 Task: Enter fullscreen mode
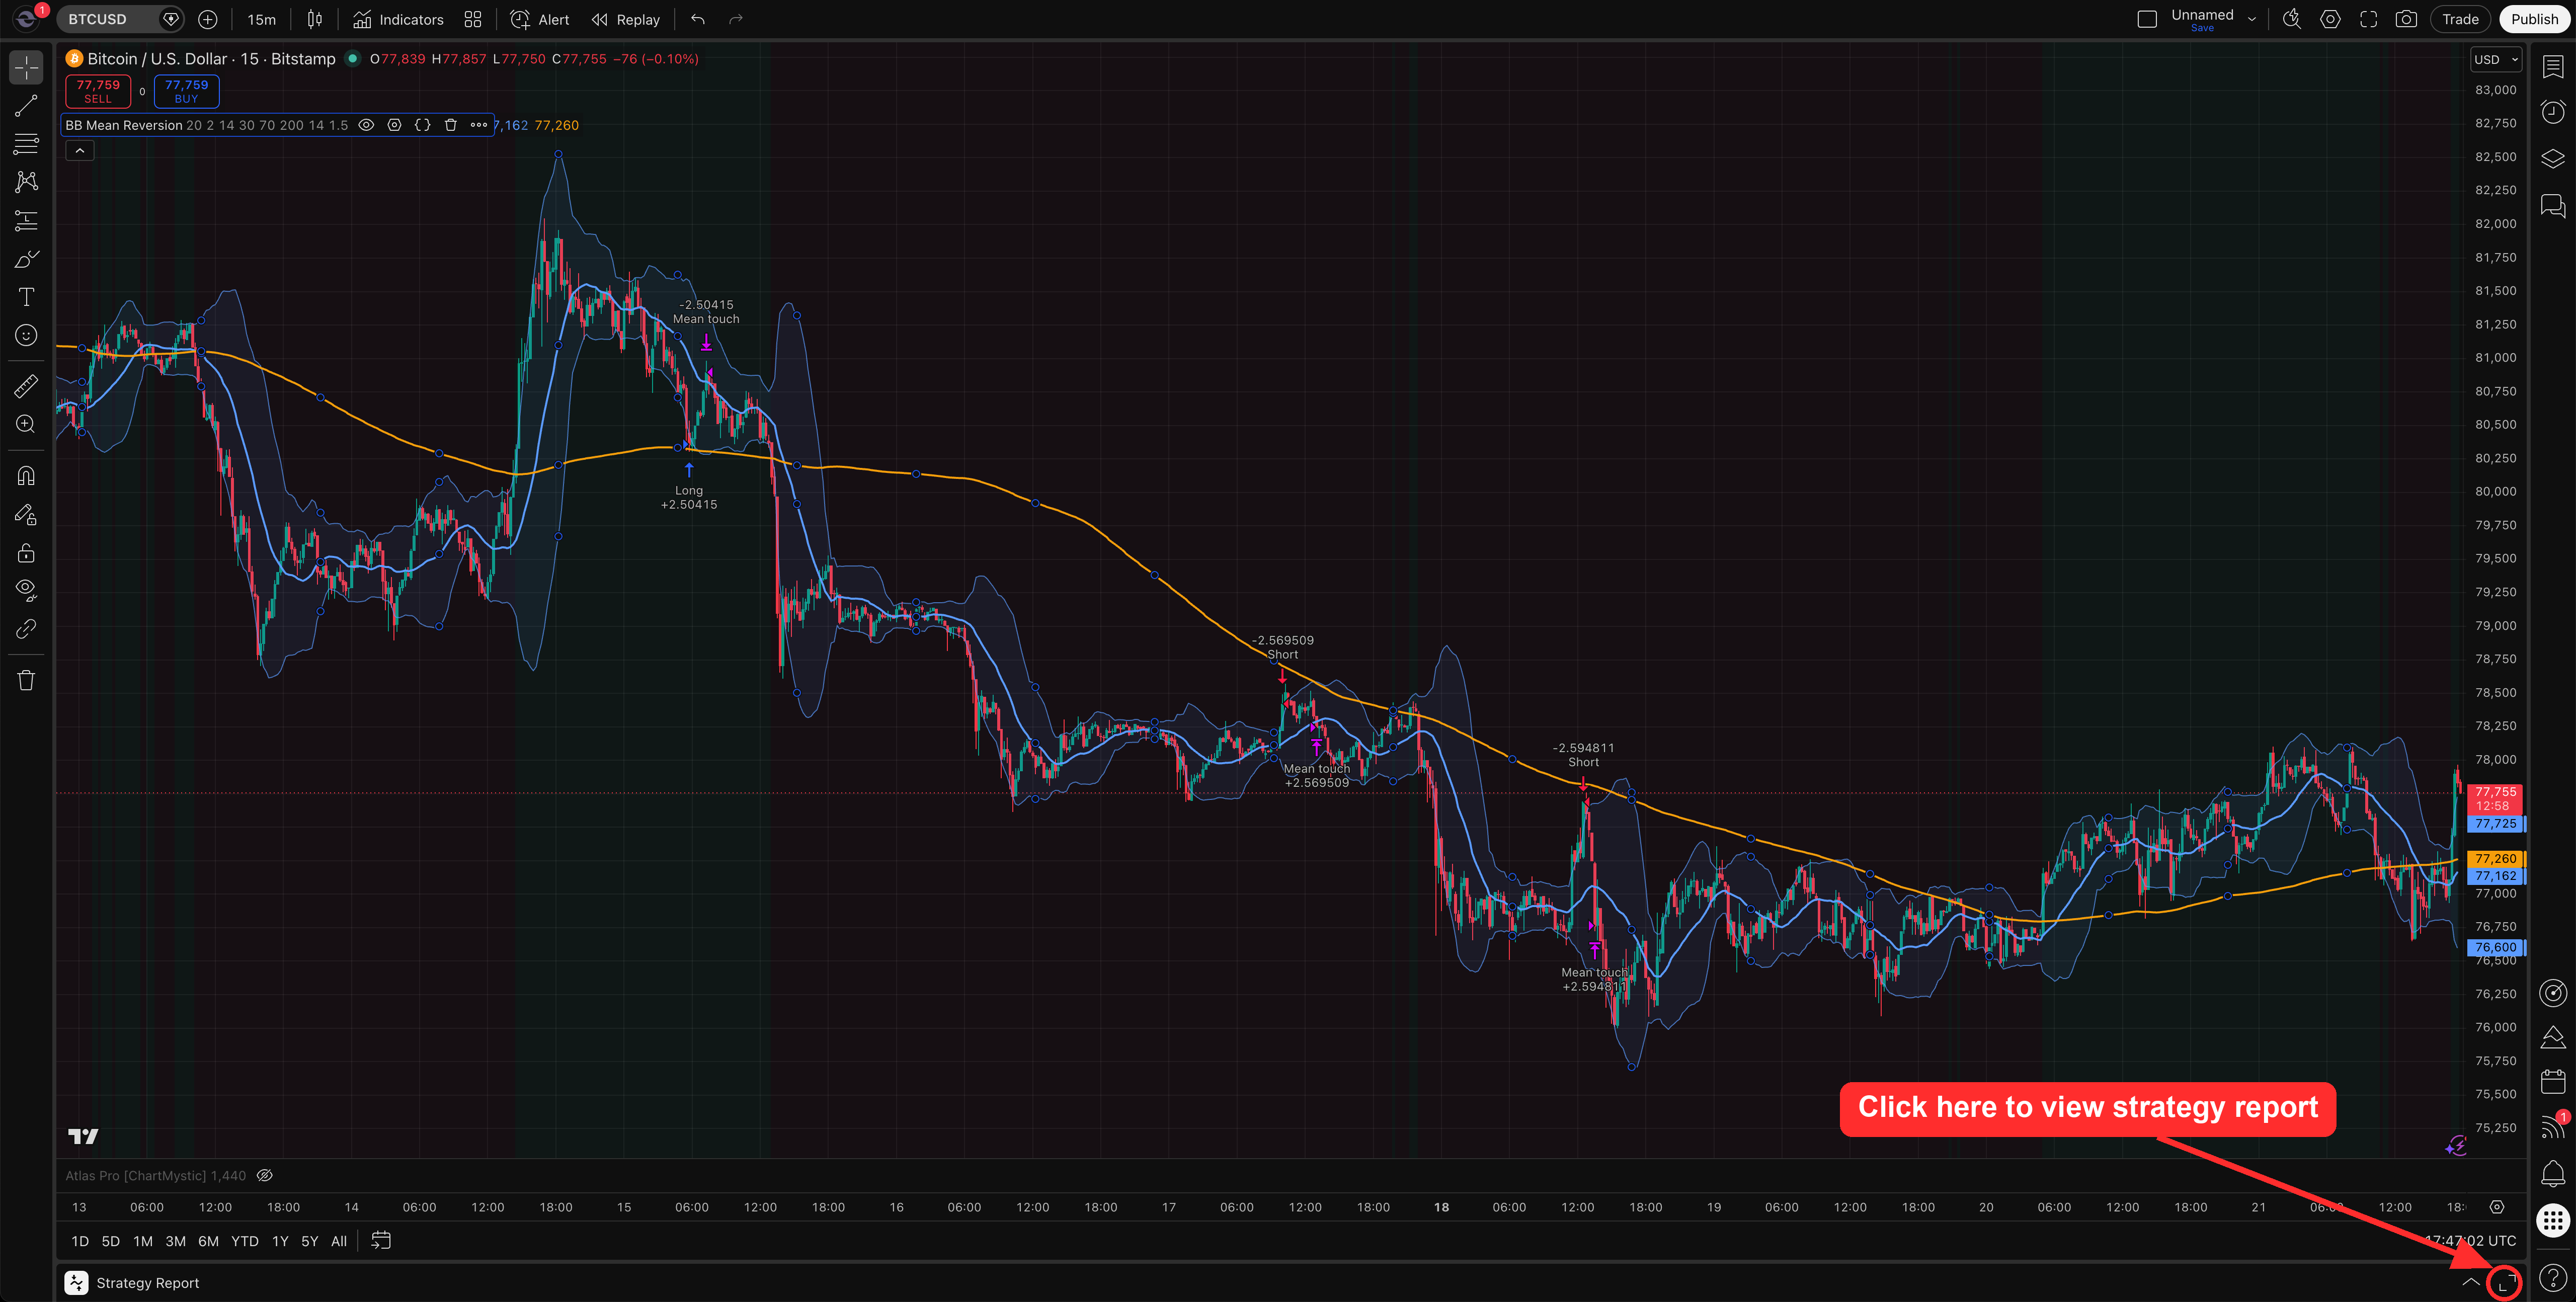pyautogui.click(x=2368, y=19)
